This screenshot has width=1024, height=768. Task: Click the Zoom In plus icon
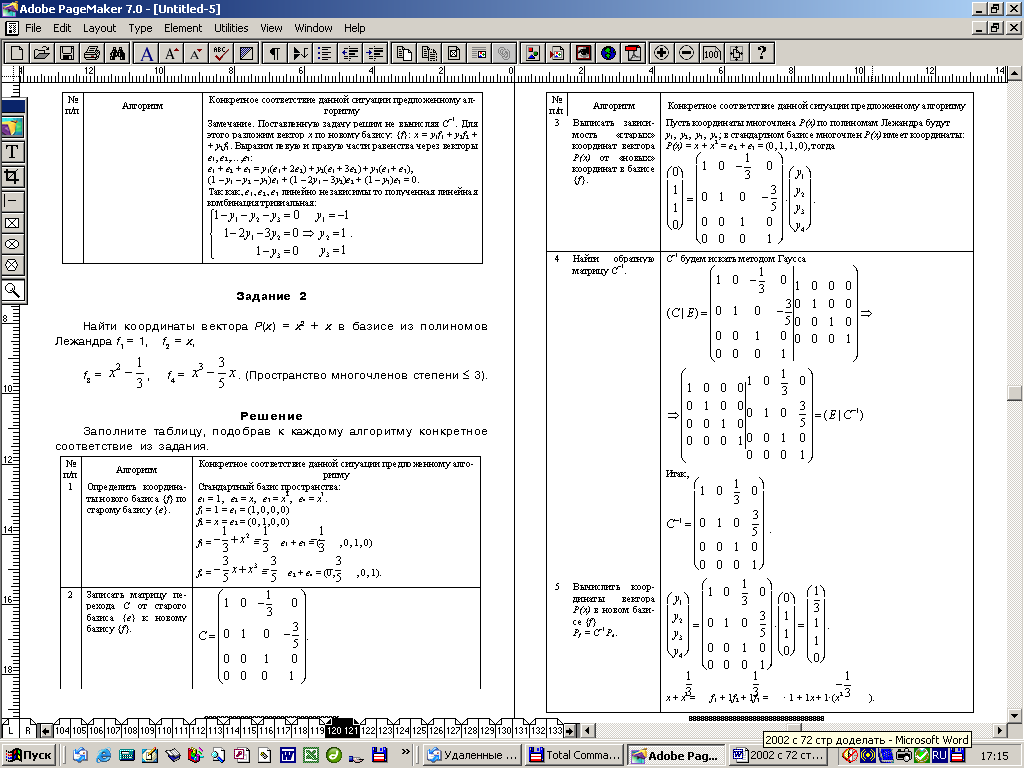coord(662,53)
